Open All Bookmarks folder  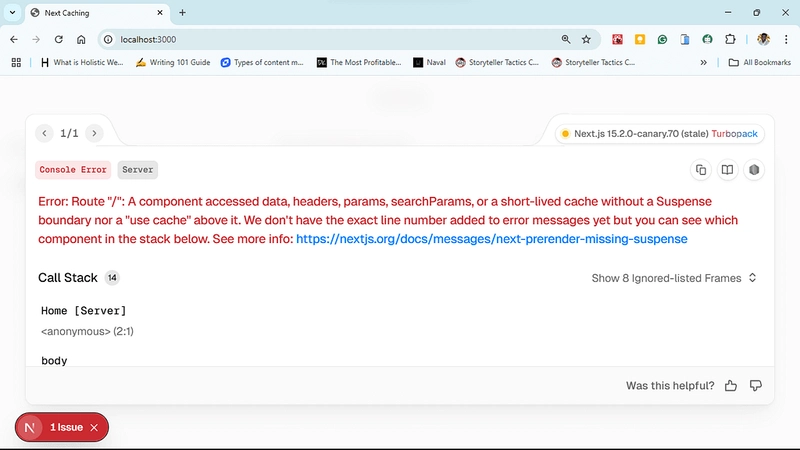[x=760, y=62]
